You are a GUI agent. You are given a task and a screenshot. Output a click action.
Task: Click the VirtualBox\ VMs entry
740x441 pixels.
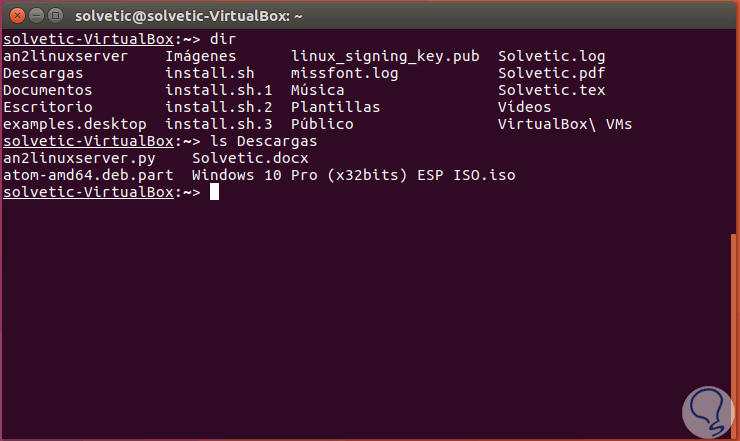pyautogui.click(x=564, y=124)
